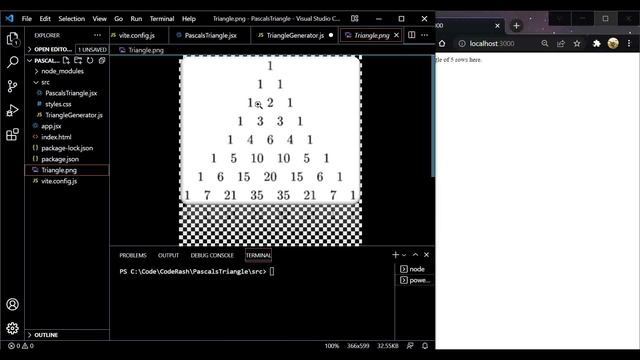Open package-lock.json in the explorer
The width and height of the screenshot is (640, 360).
[67, 148]
